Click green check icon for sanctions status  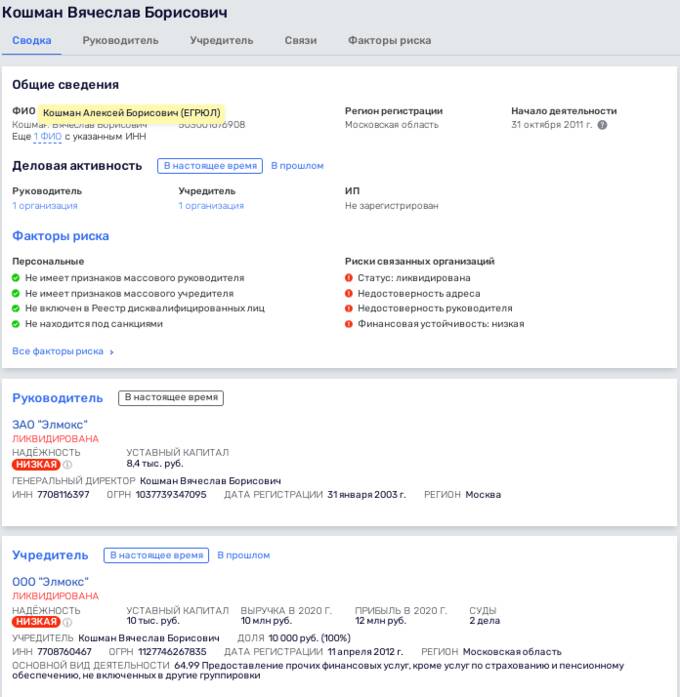click(x=16, y=324)
